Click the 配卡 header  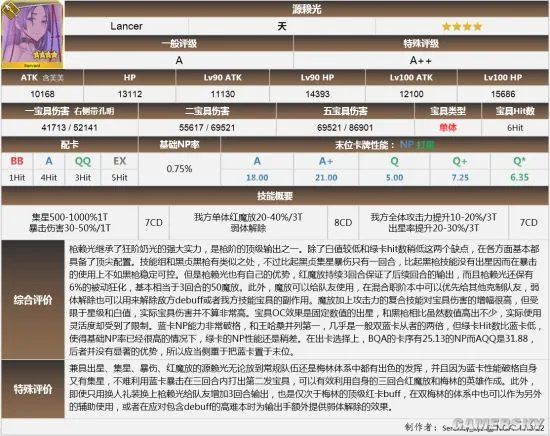[69, 145]
